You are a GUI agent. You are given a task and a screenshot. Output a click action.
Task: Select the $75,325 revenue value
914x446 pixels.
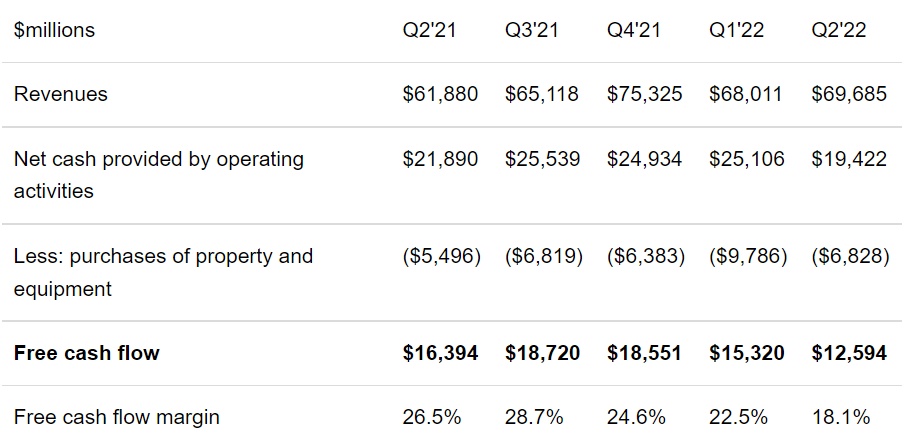(645, 94)
